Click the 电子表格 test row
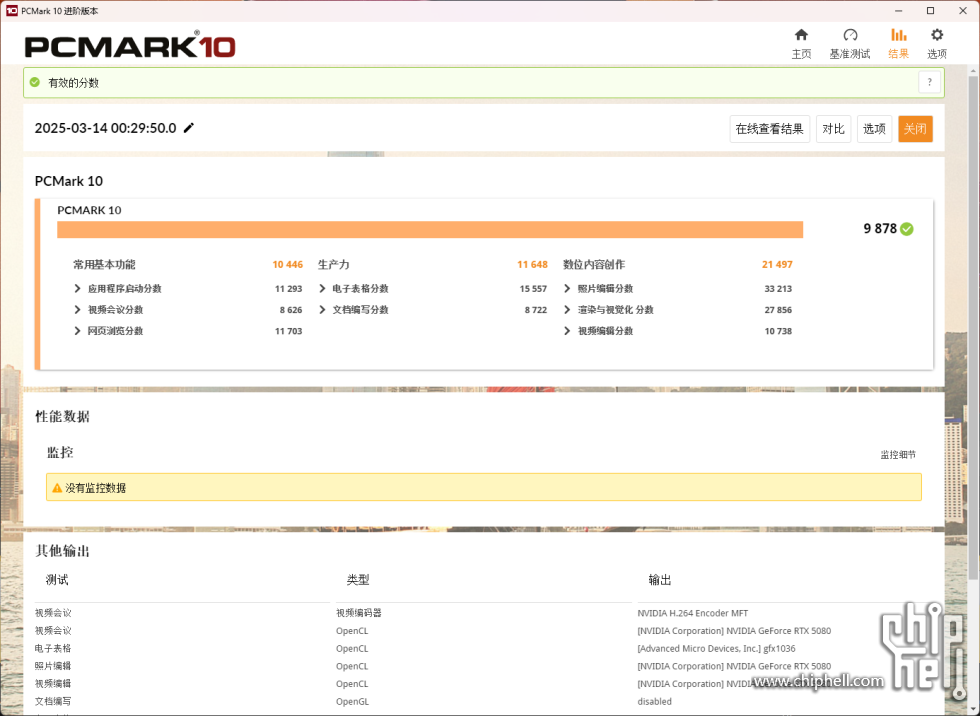Screen dimensions: 980x716 53,649
